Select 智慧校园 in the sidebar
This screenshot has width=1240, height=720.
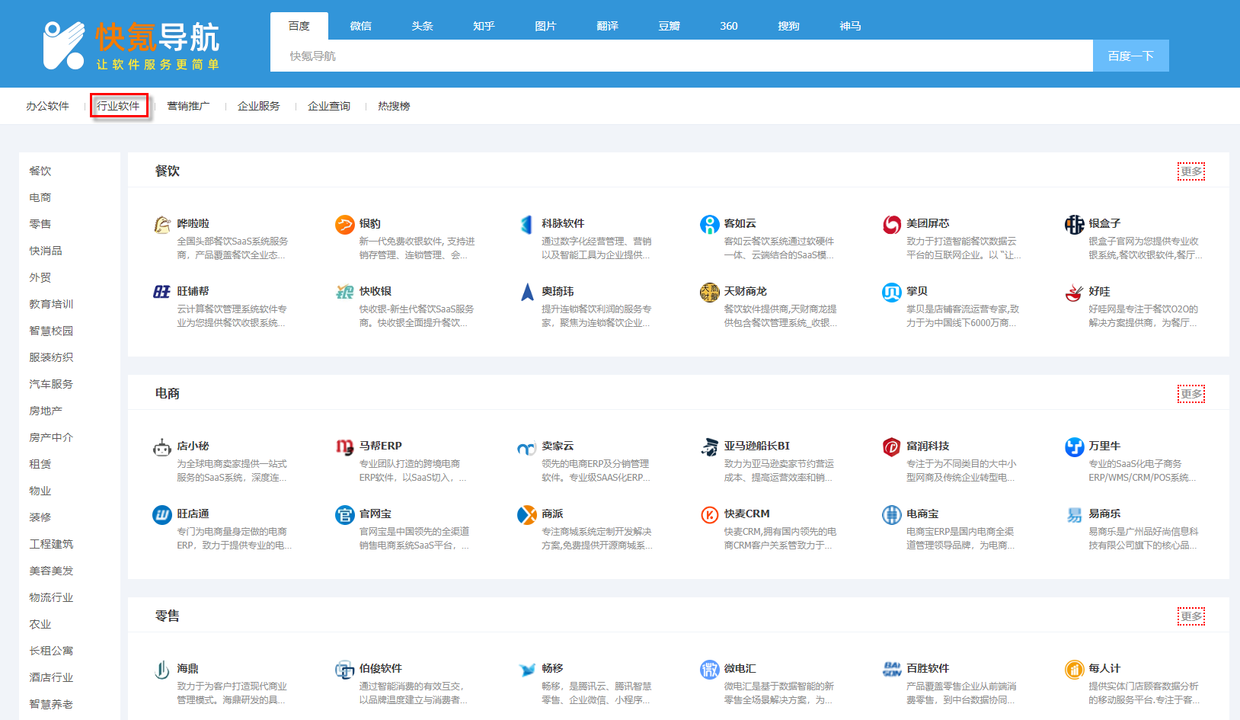coord(51,331)
